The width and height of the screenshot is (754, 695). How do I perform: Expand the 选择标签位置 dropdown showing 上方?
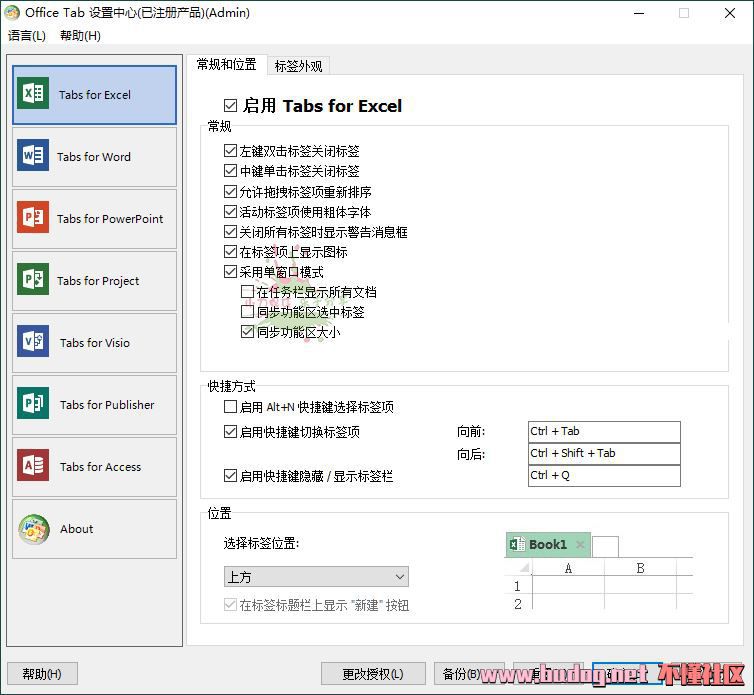point(316,577)
